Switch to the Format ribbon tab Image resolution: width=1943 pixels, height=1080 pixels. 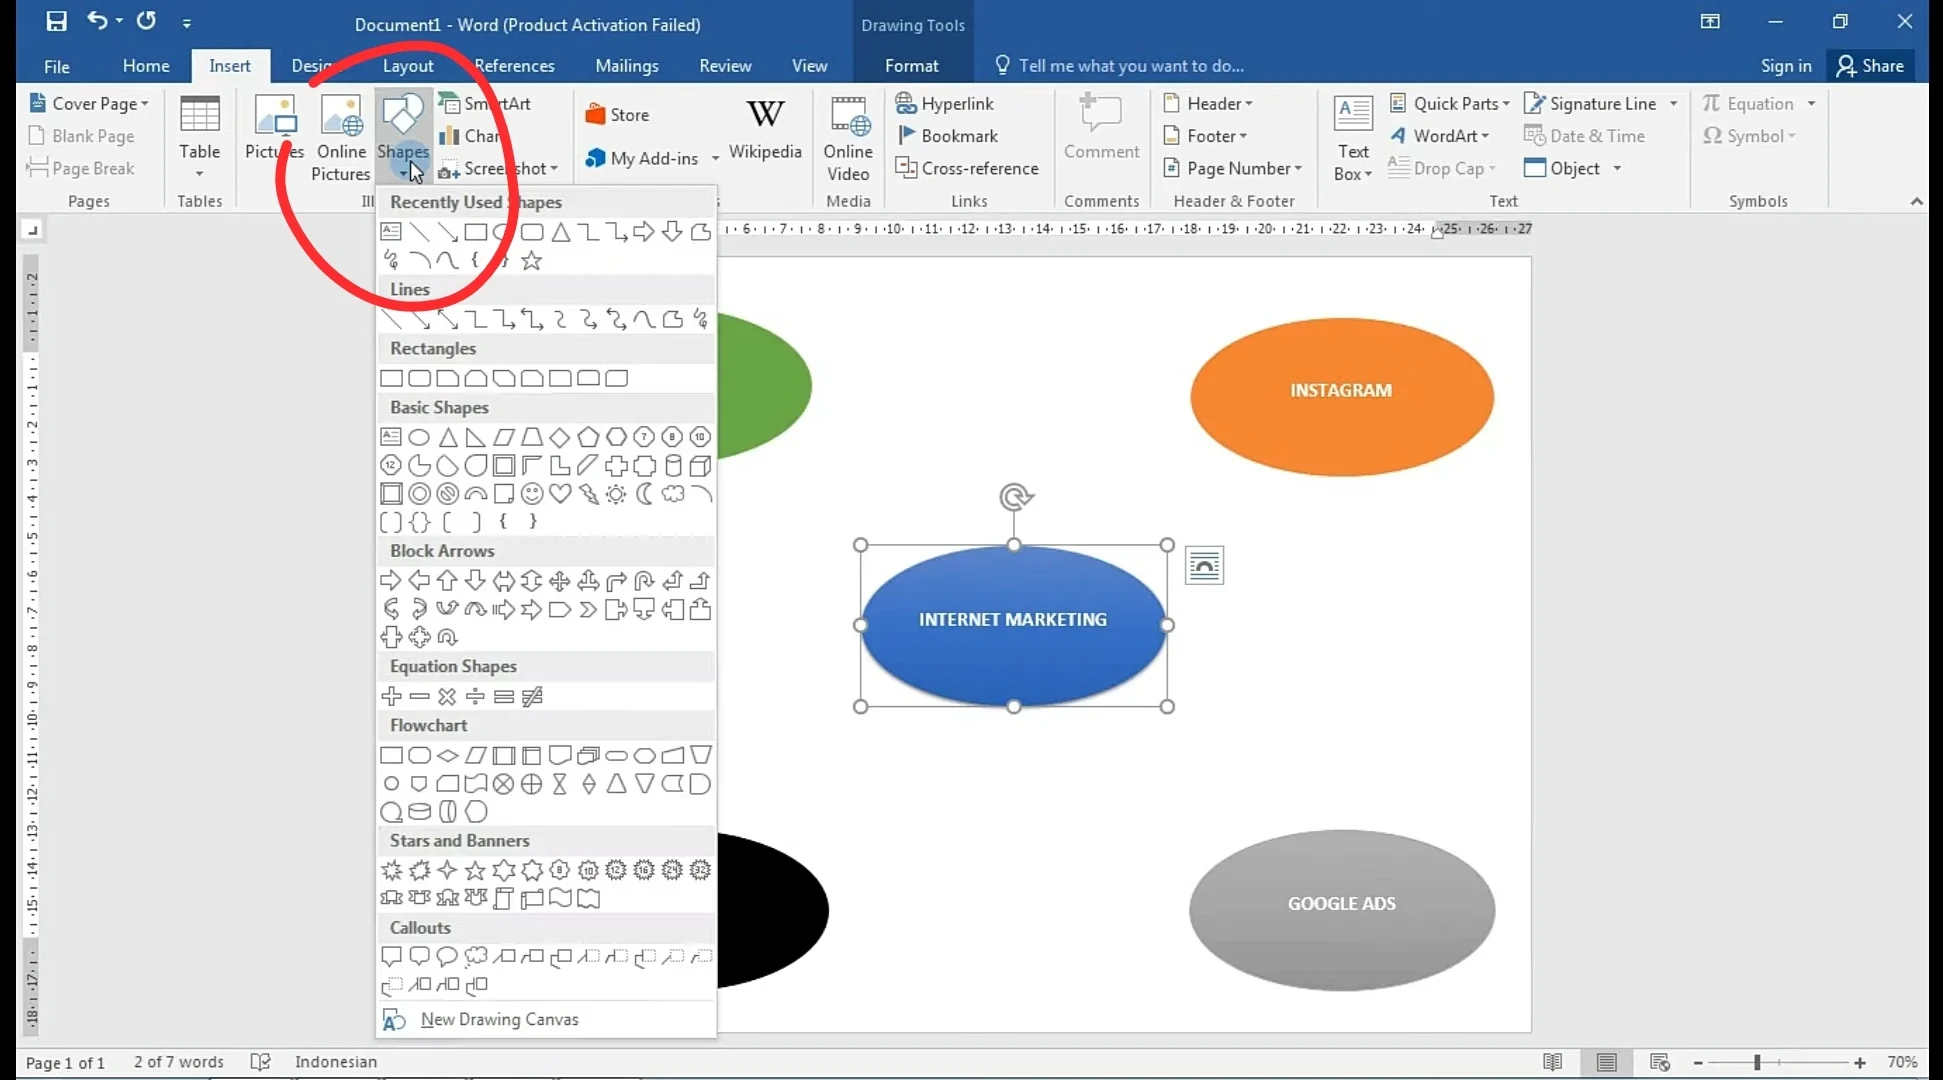pos(911,65)
